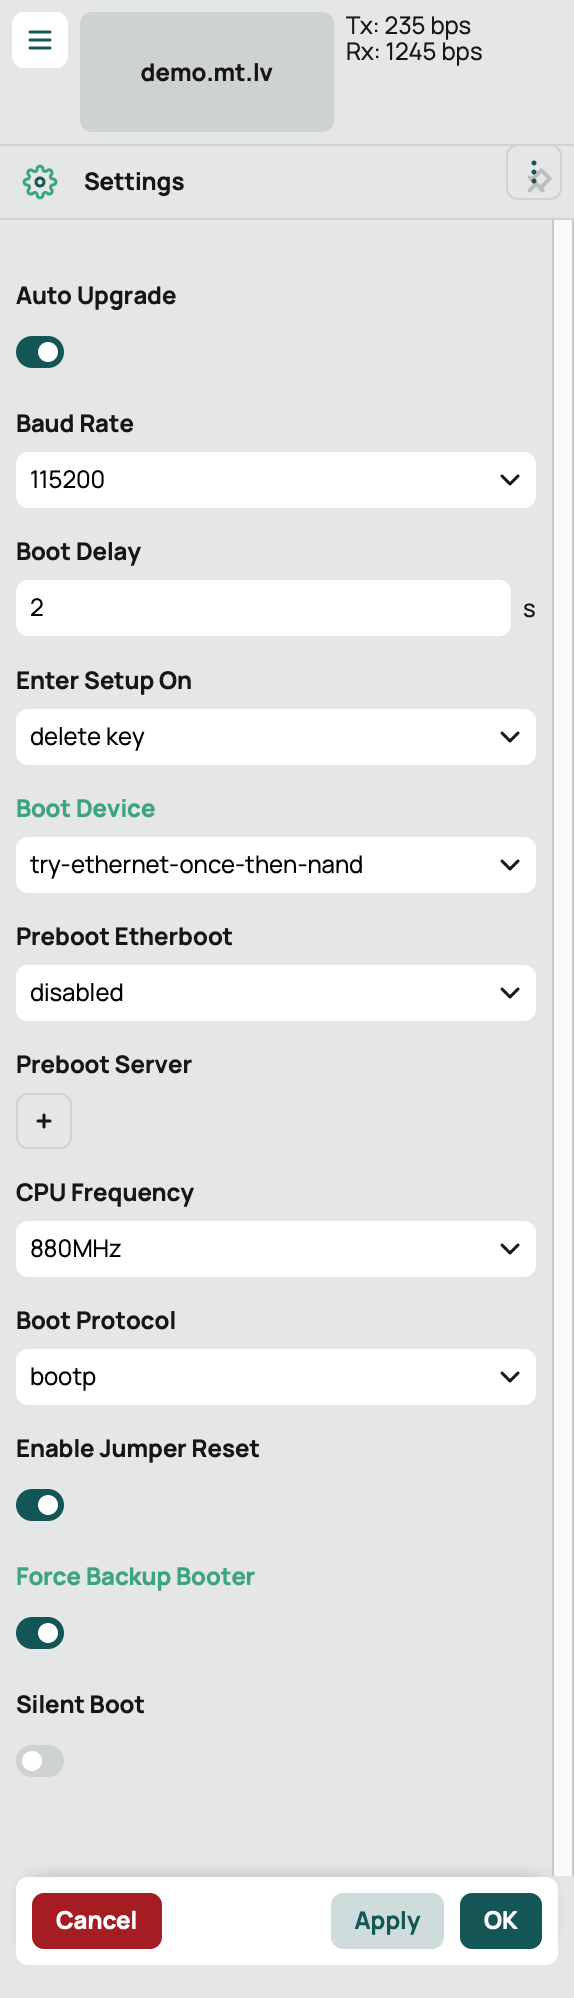Click the Baud Rate chevron arrow
Screen dimensions: 574x1998
510,480
